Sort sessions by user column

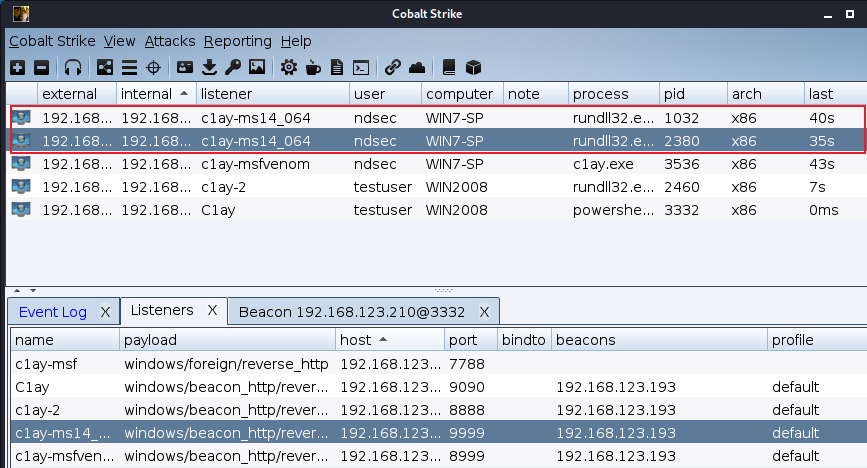coord(385,94)
